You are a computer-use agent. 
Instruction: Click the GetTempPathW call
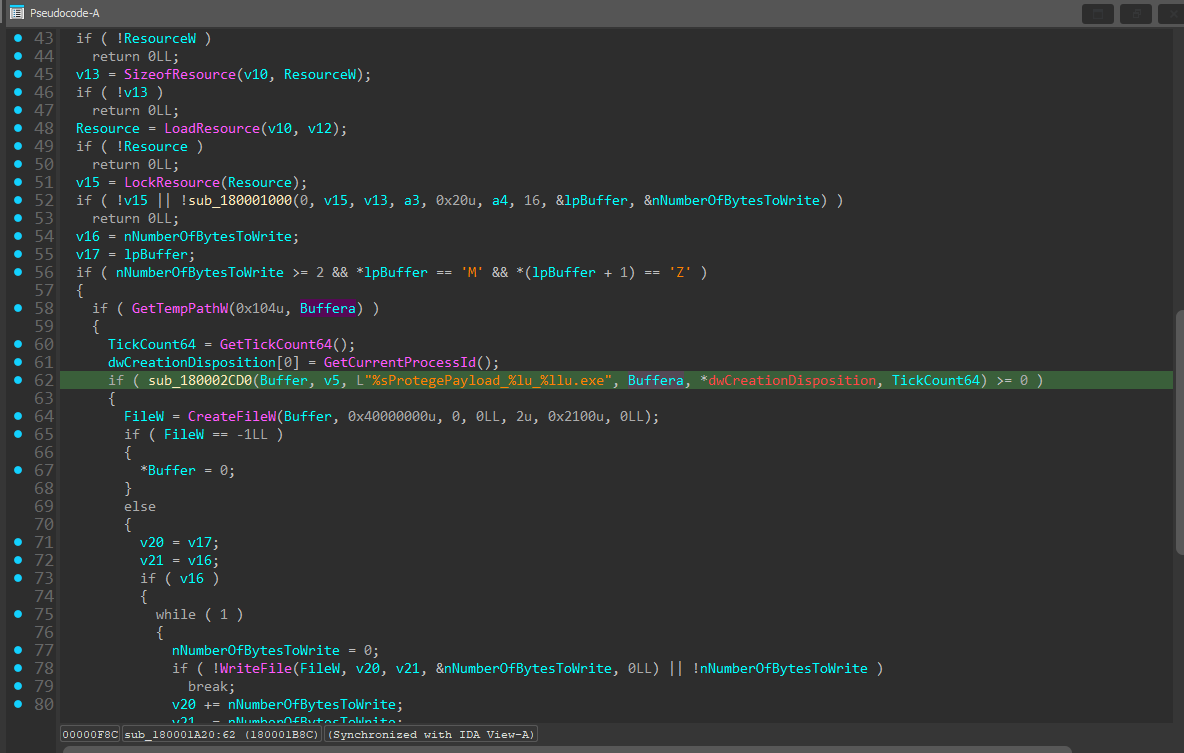click(x=180, y=308)
